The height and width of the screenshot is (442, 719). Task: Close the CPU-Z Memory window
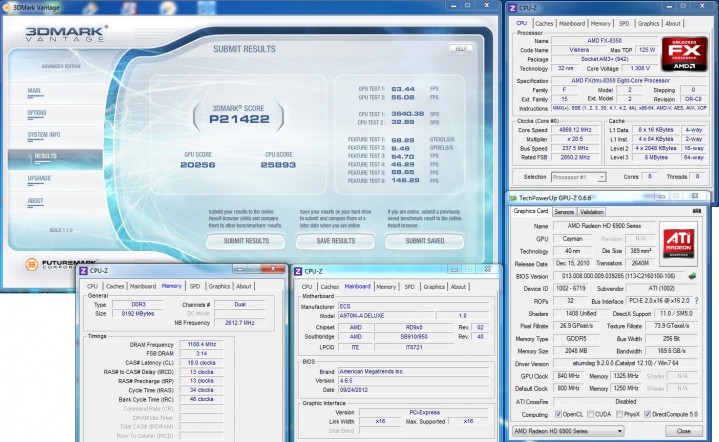pos(273,269)
